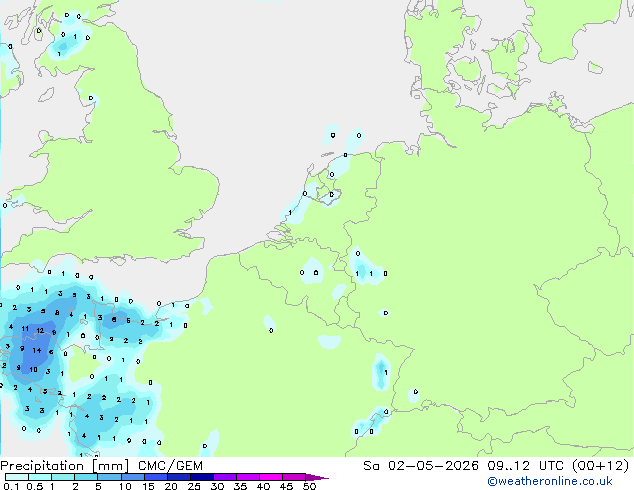Screen dimensions: 634x490
Task: Click the purple 30–35 legend swatch
Action: pyautogui.click(x=225, y=477)
